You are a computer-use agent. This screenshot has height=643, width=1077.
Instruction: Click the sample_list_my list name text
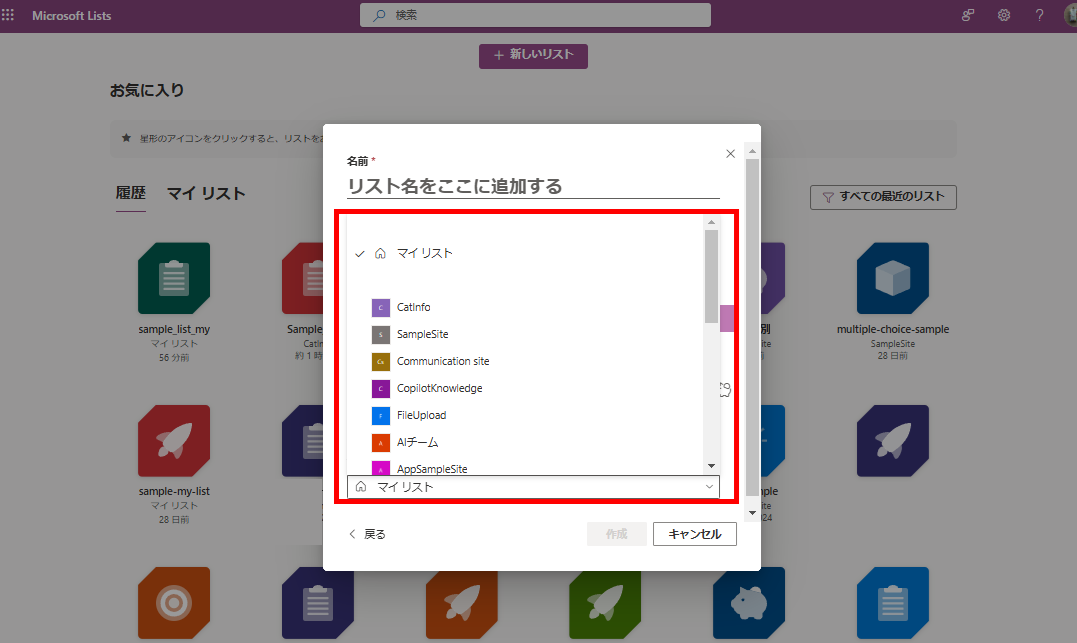(174, 330)
